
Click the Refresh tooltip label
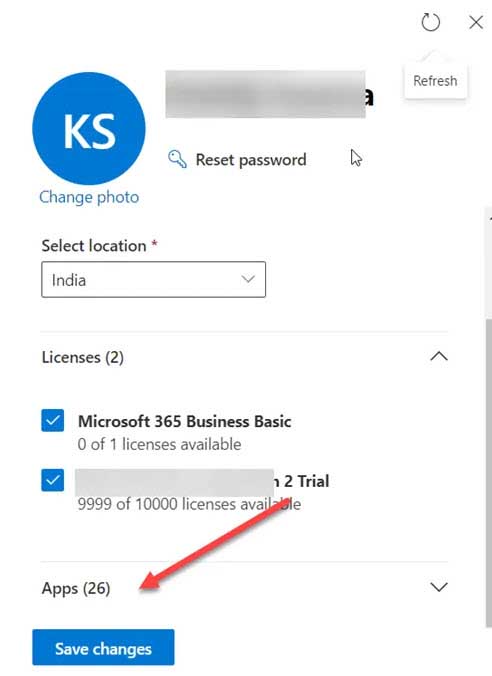click(435, 81)
